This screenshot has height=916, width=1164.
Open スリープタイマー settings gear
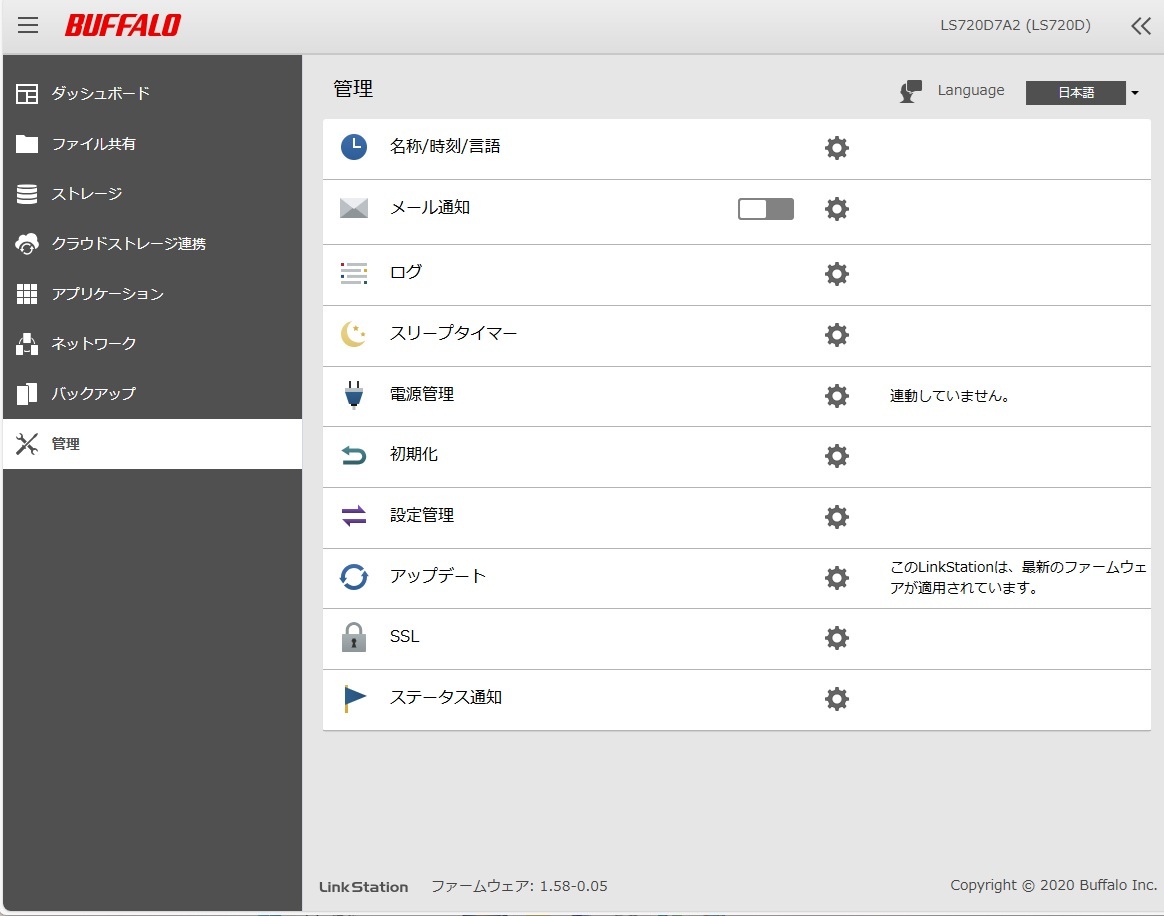point(836,334)
